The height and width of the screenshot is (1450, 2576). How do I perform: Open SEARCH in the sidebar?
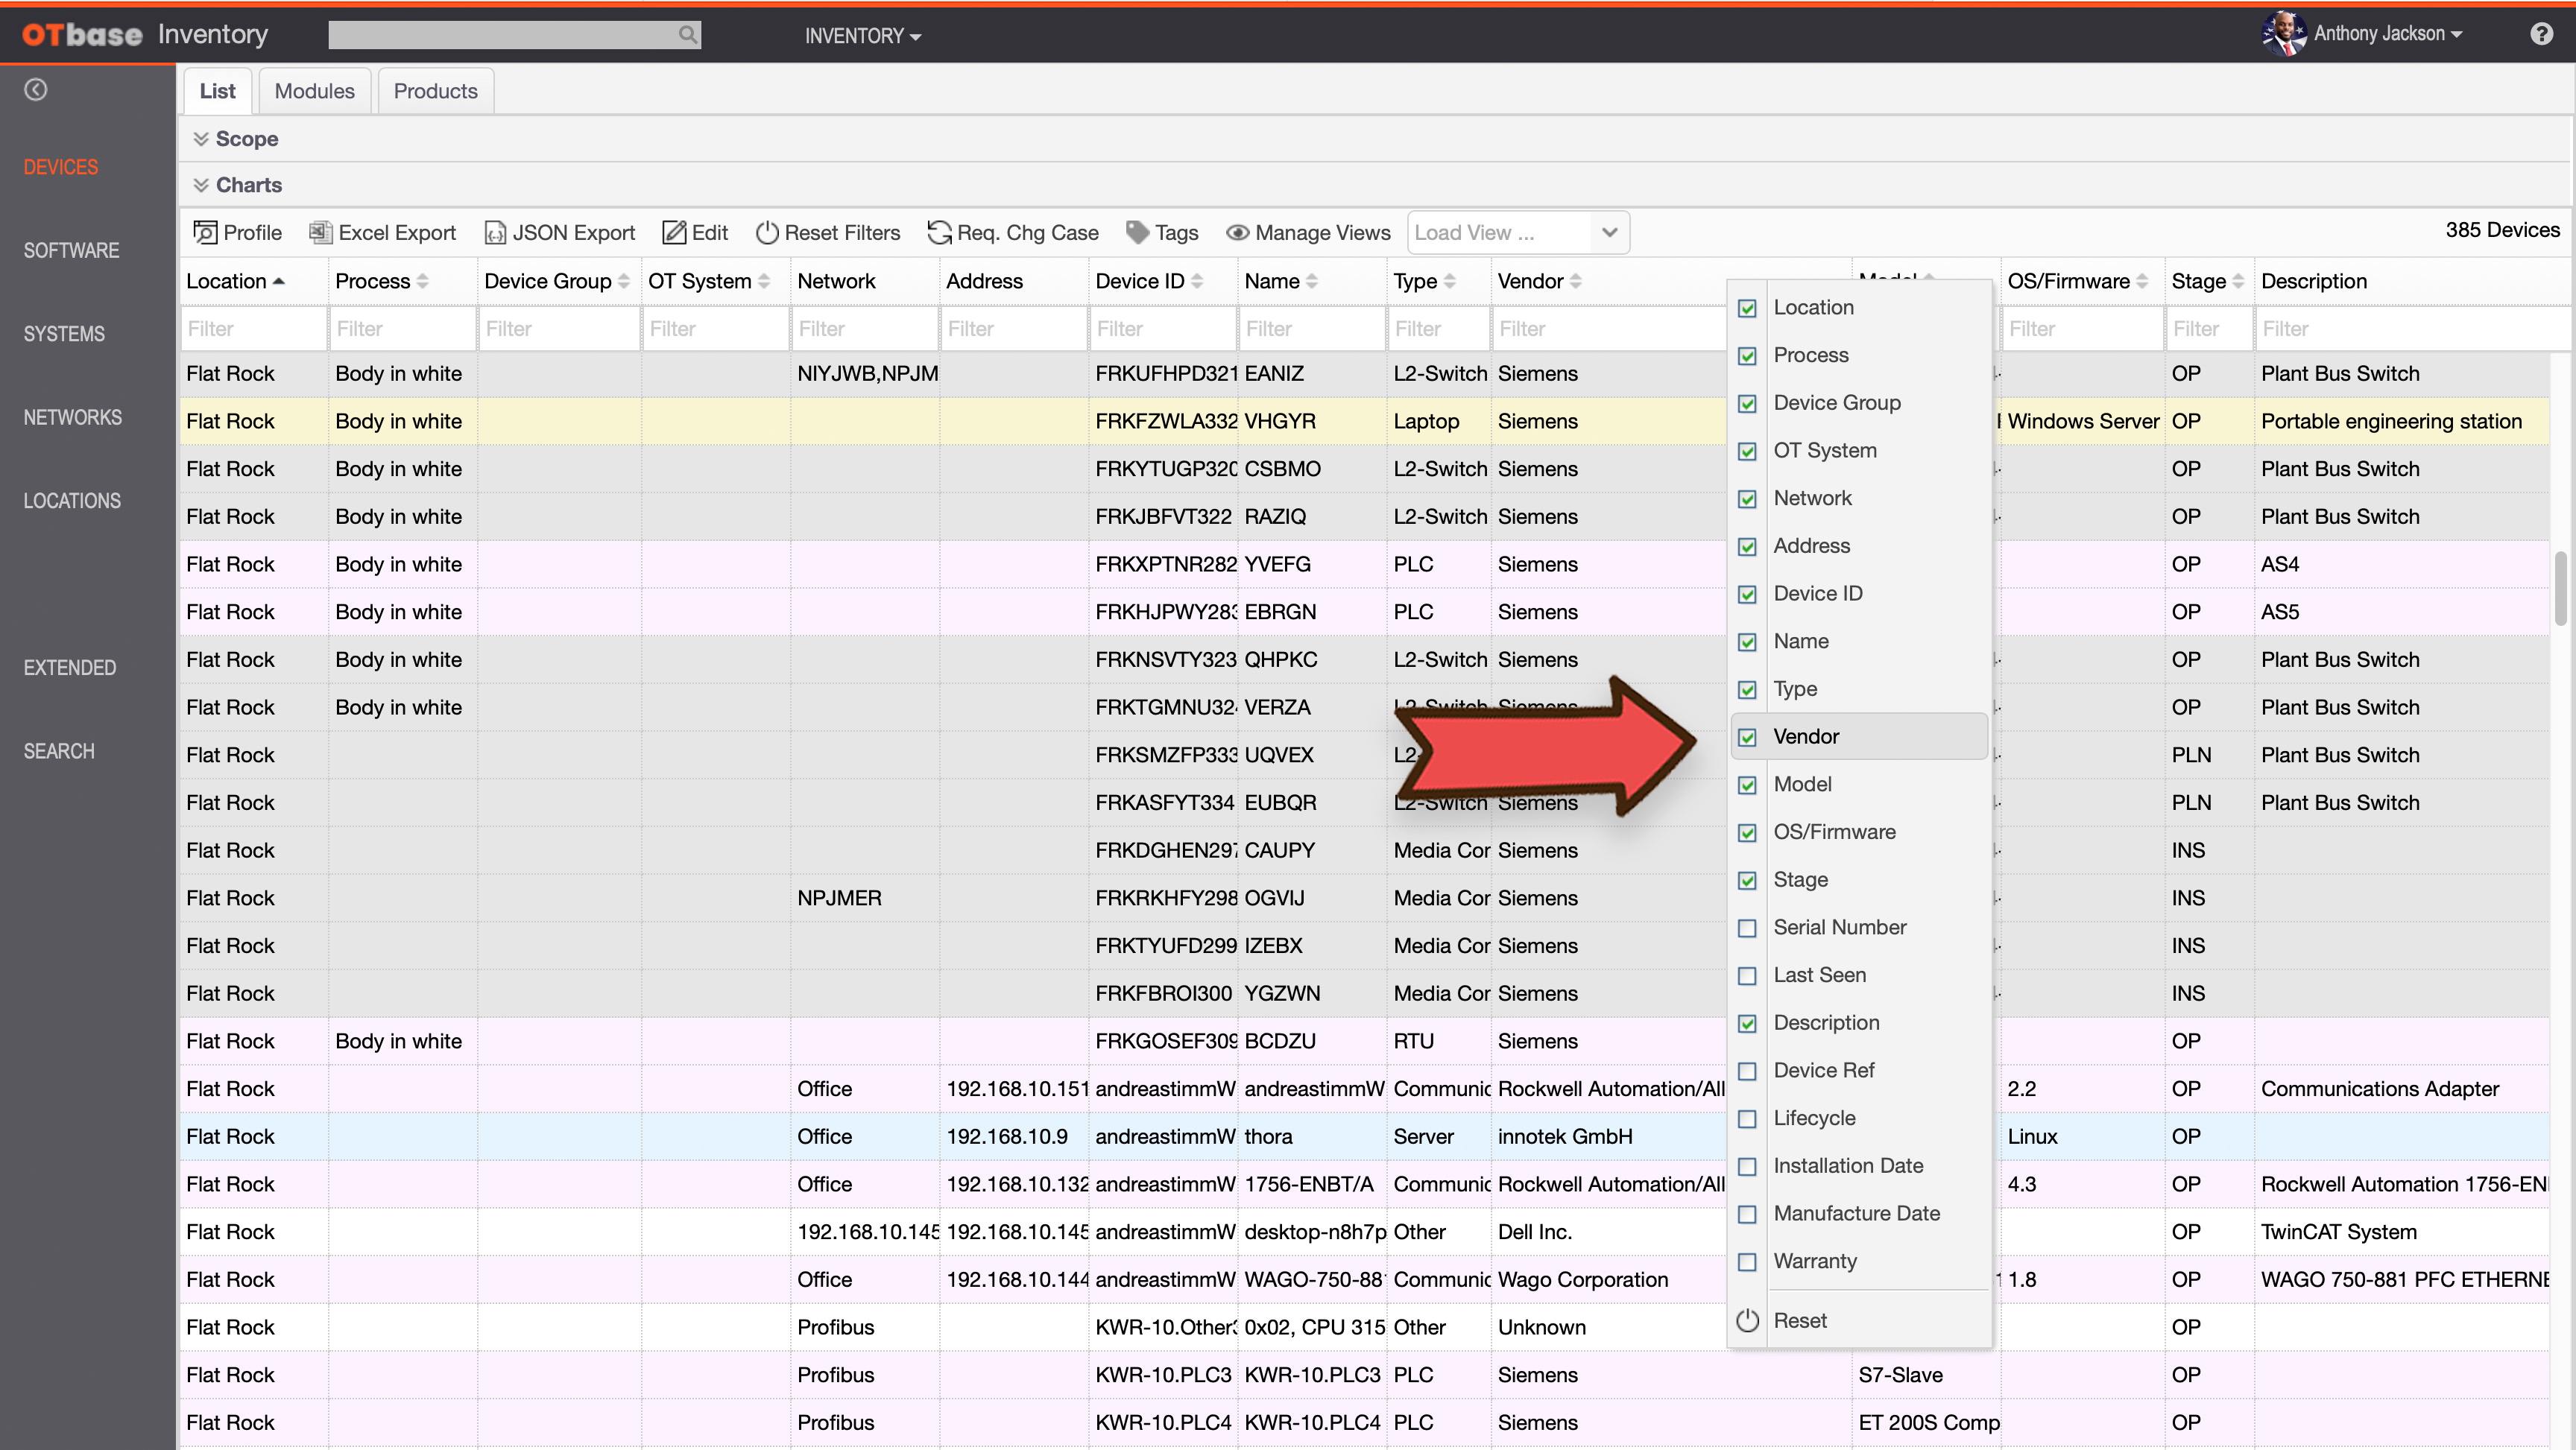[x=59, y=752]
